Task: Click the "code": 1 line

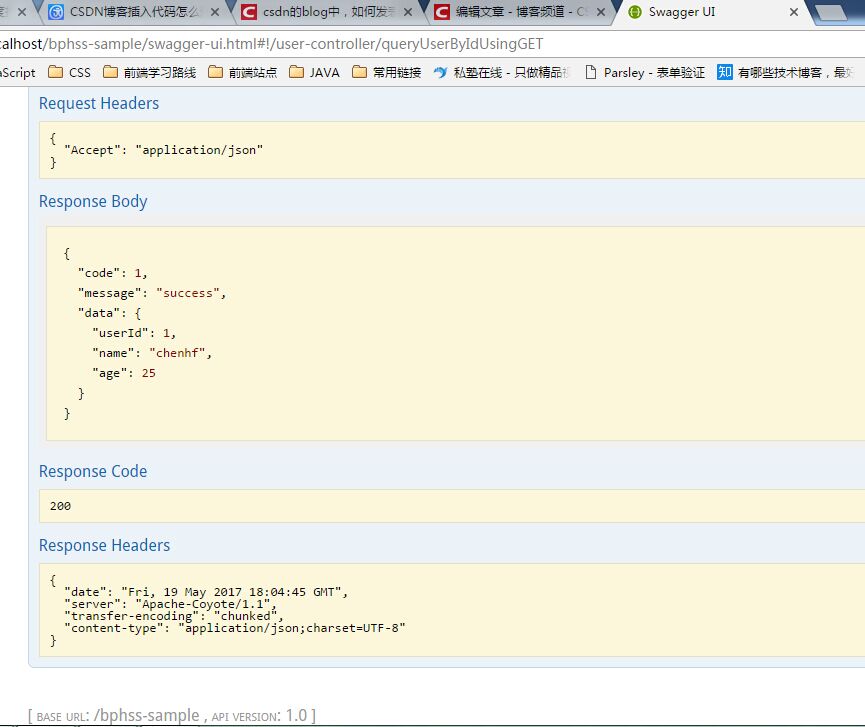Action: click(x=113, y=273)
